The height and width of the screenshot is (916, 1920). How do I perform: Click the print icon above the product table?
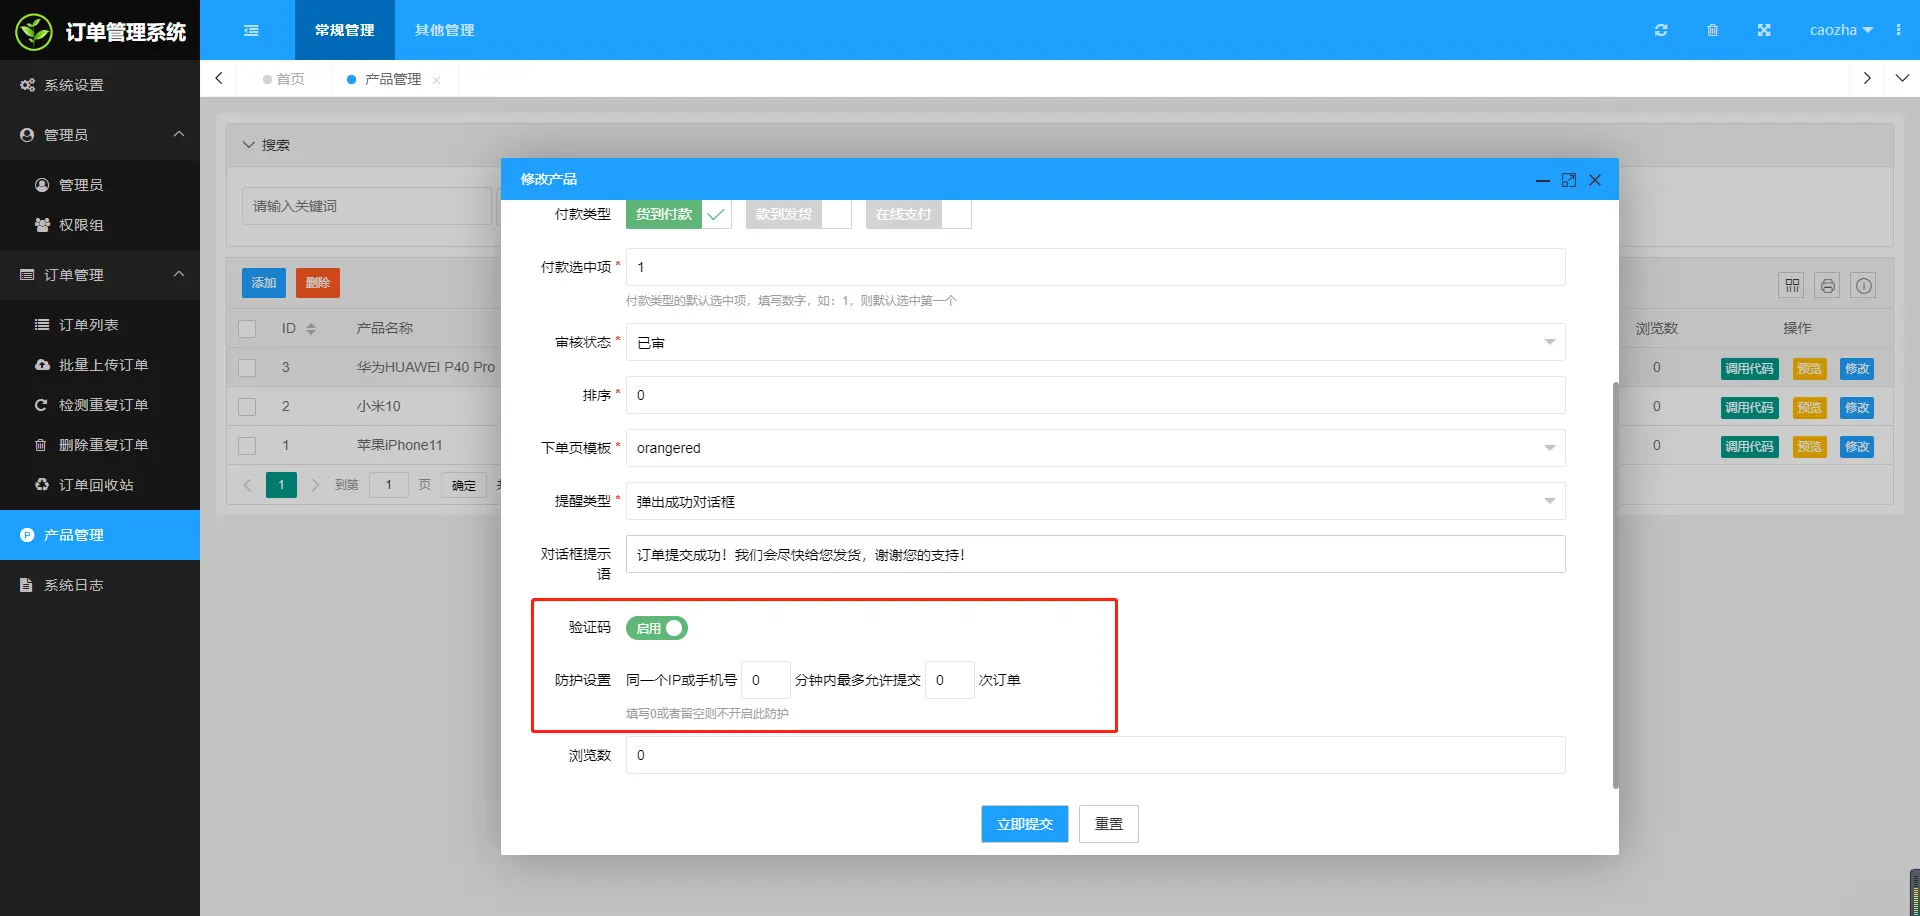pos(1827,285)
